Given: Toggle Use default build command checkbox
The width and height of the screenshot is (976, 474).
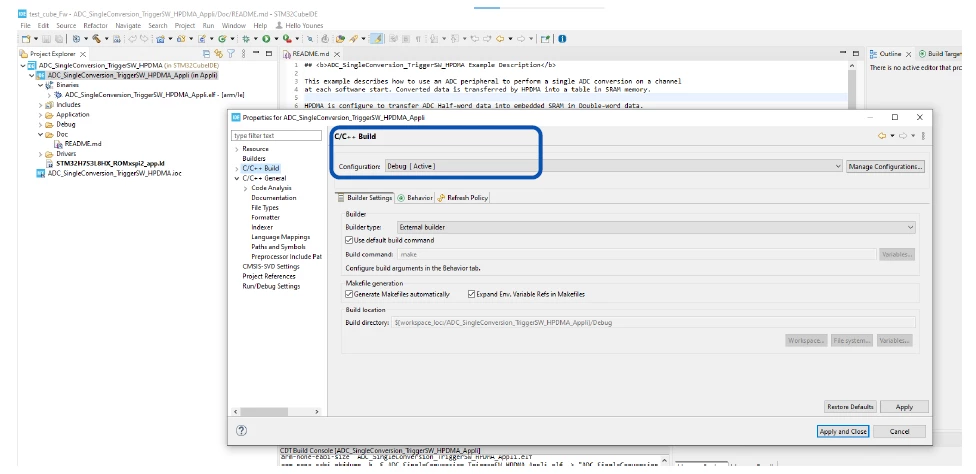Looking at the screenshot, I should [349, 240].
